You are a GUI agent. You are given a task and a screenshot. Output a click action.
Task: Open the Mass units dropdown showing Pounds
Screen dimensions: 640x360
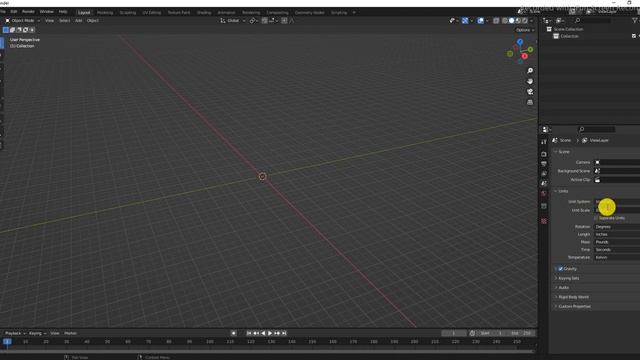click(x=617, y=242)
